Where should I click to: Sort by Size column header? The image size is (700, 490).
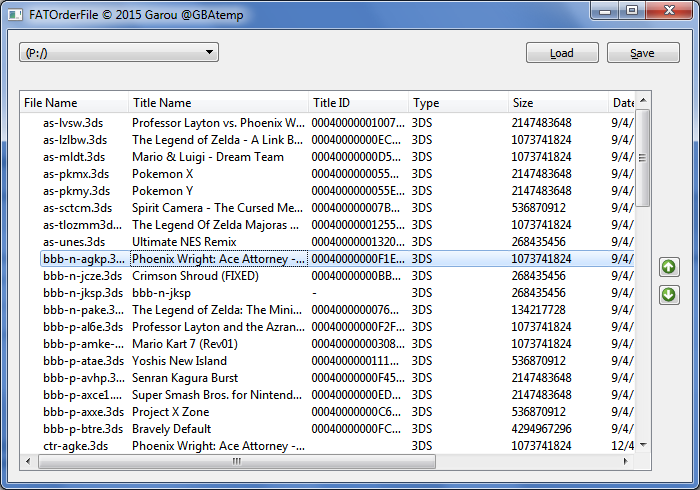click(x=558, y=103)
